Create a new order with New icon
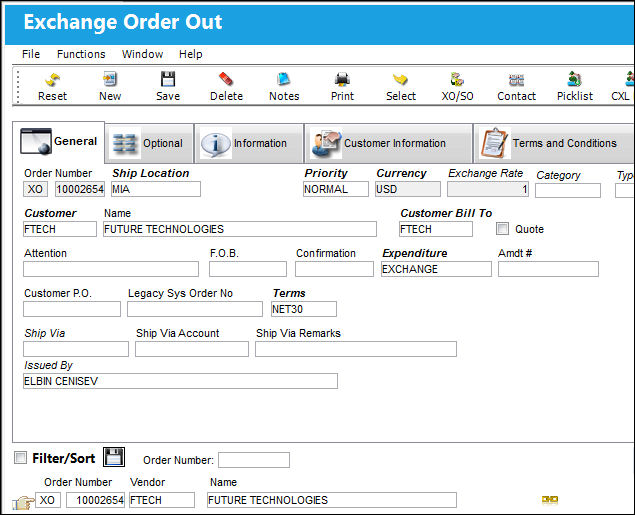Screen dimensions: 635x515 click(110, 79)
